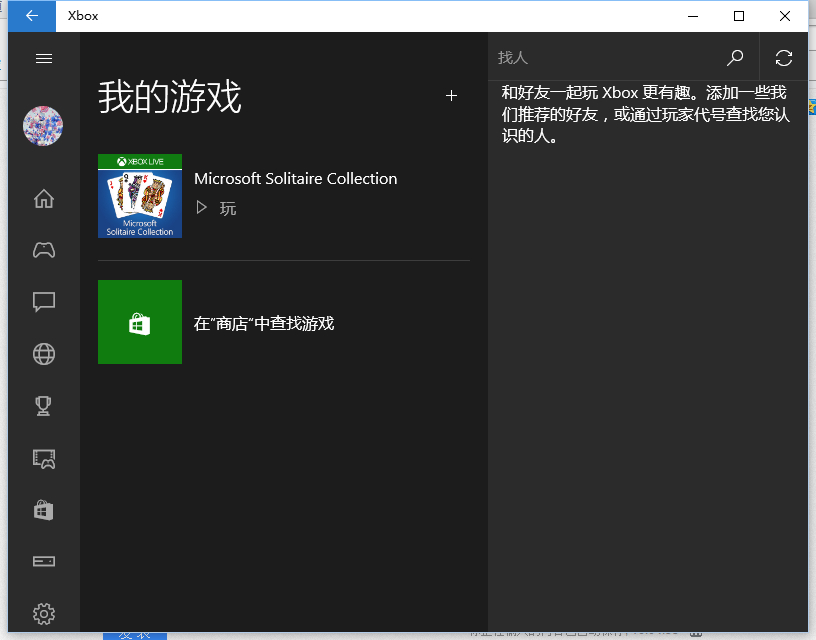Open My Games controller icon
The width and height of the screenshot is (816, 640).
[44, 250]
